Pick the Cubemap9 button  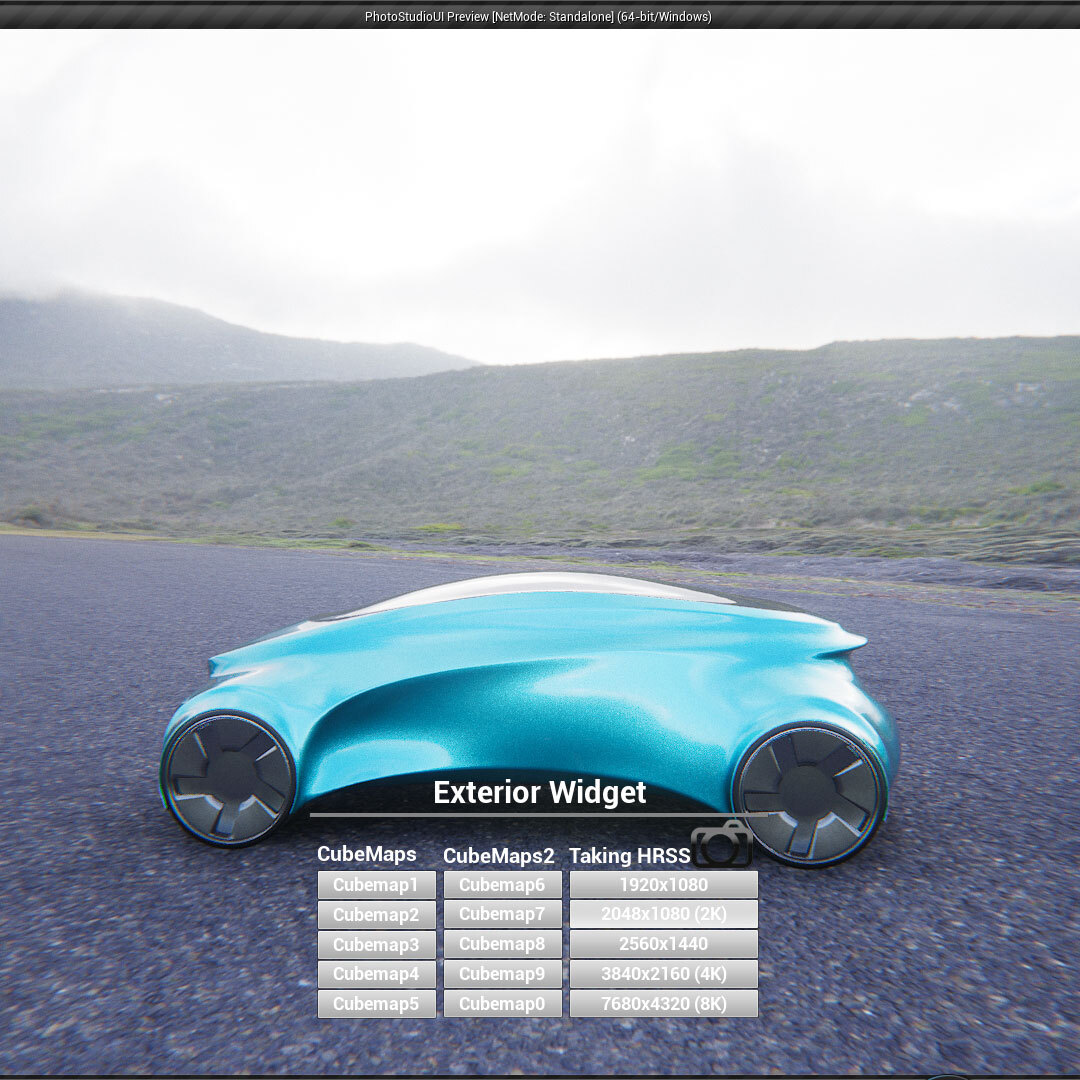coord(502,974)
